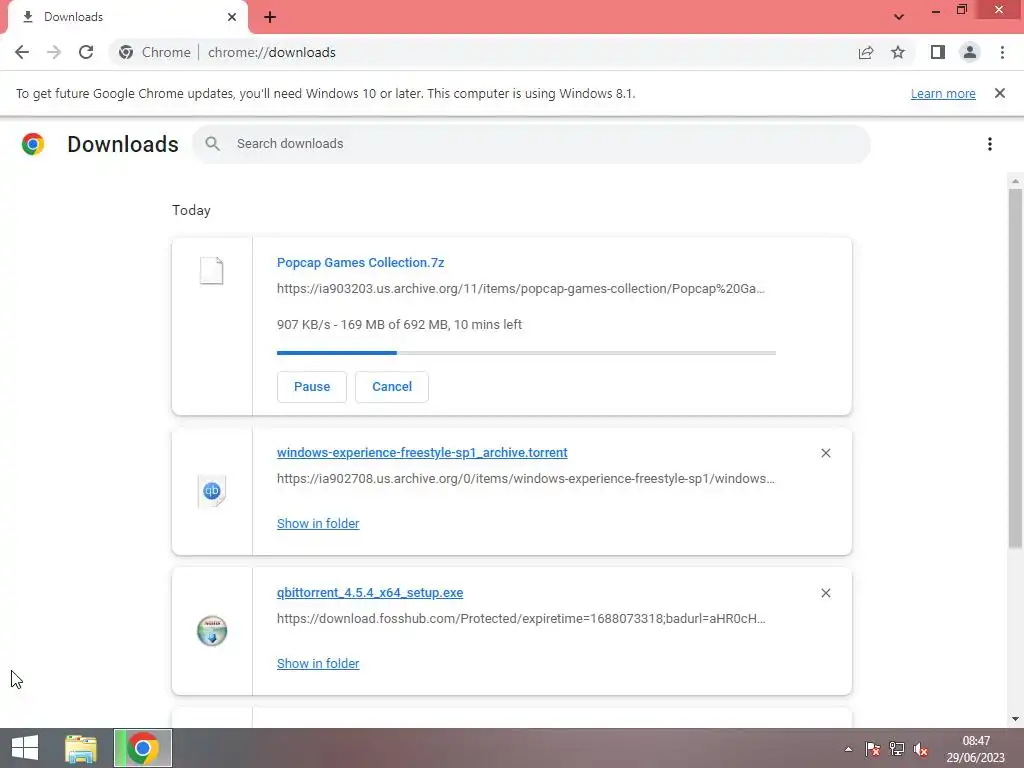Show hidden tray icons arrow
This screenshot has height=768, width=1024.
pyautogui.click(x=848, y=749)
